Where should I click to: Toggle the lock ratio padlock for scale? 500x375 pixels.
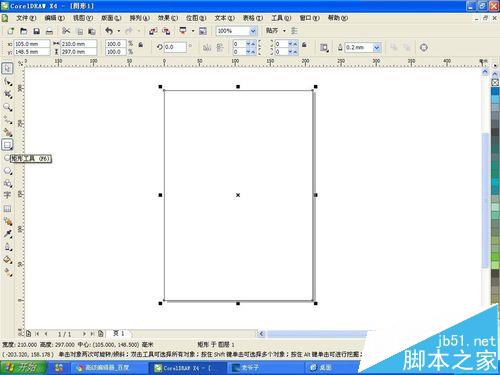tap(141, 44)
